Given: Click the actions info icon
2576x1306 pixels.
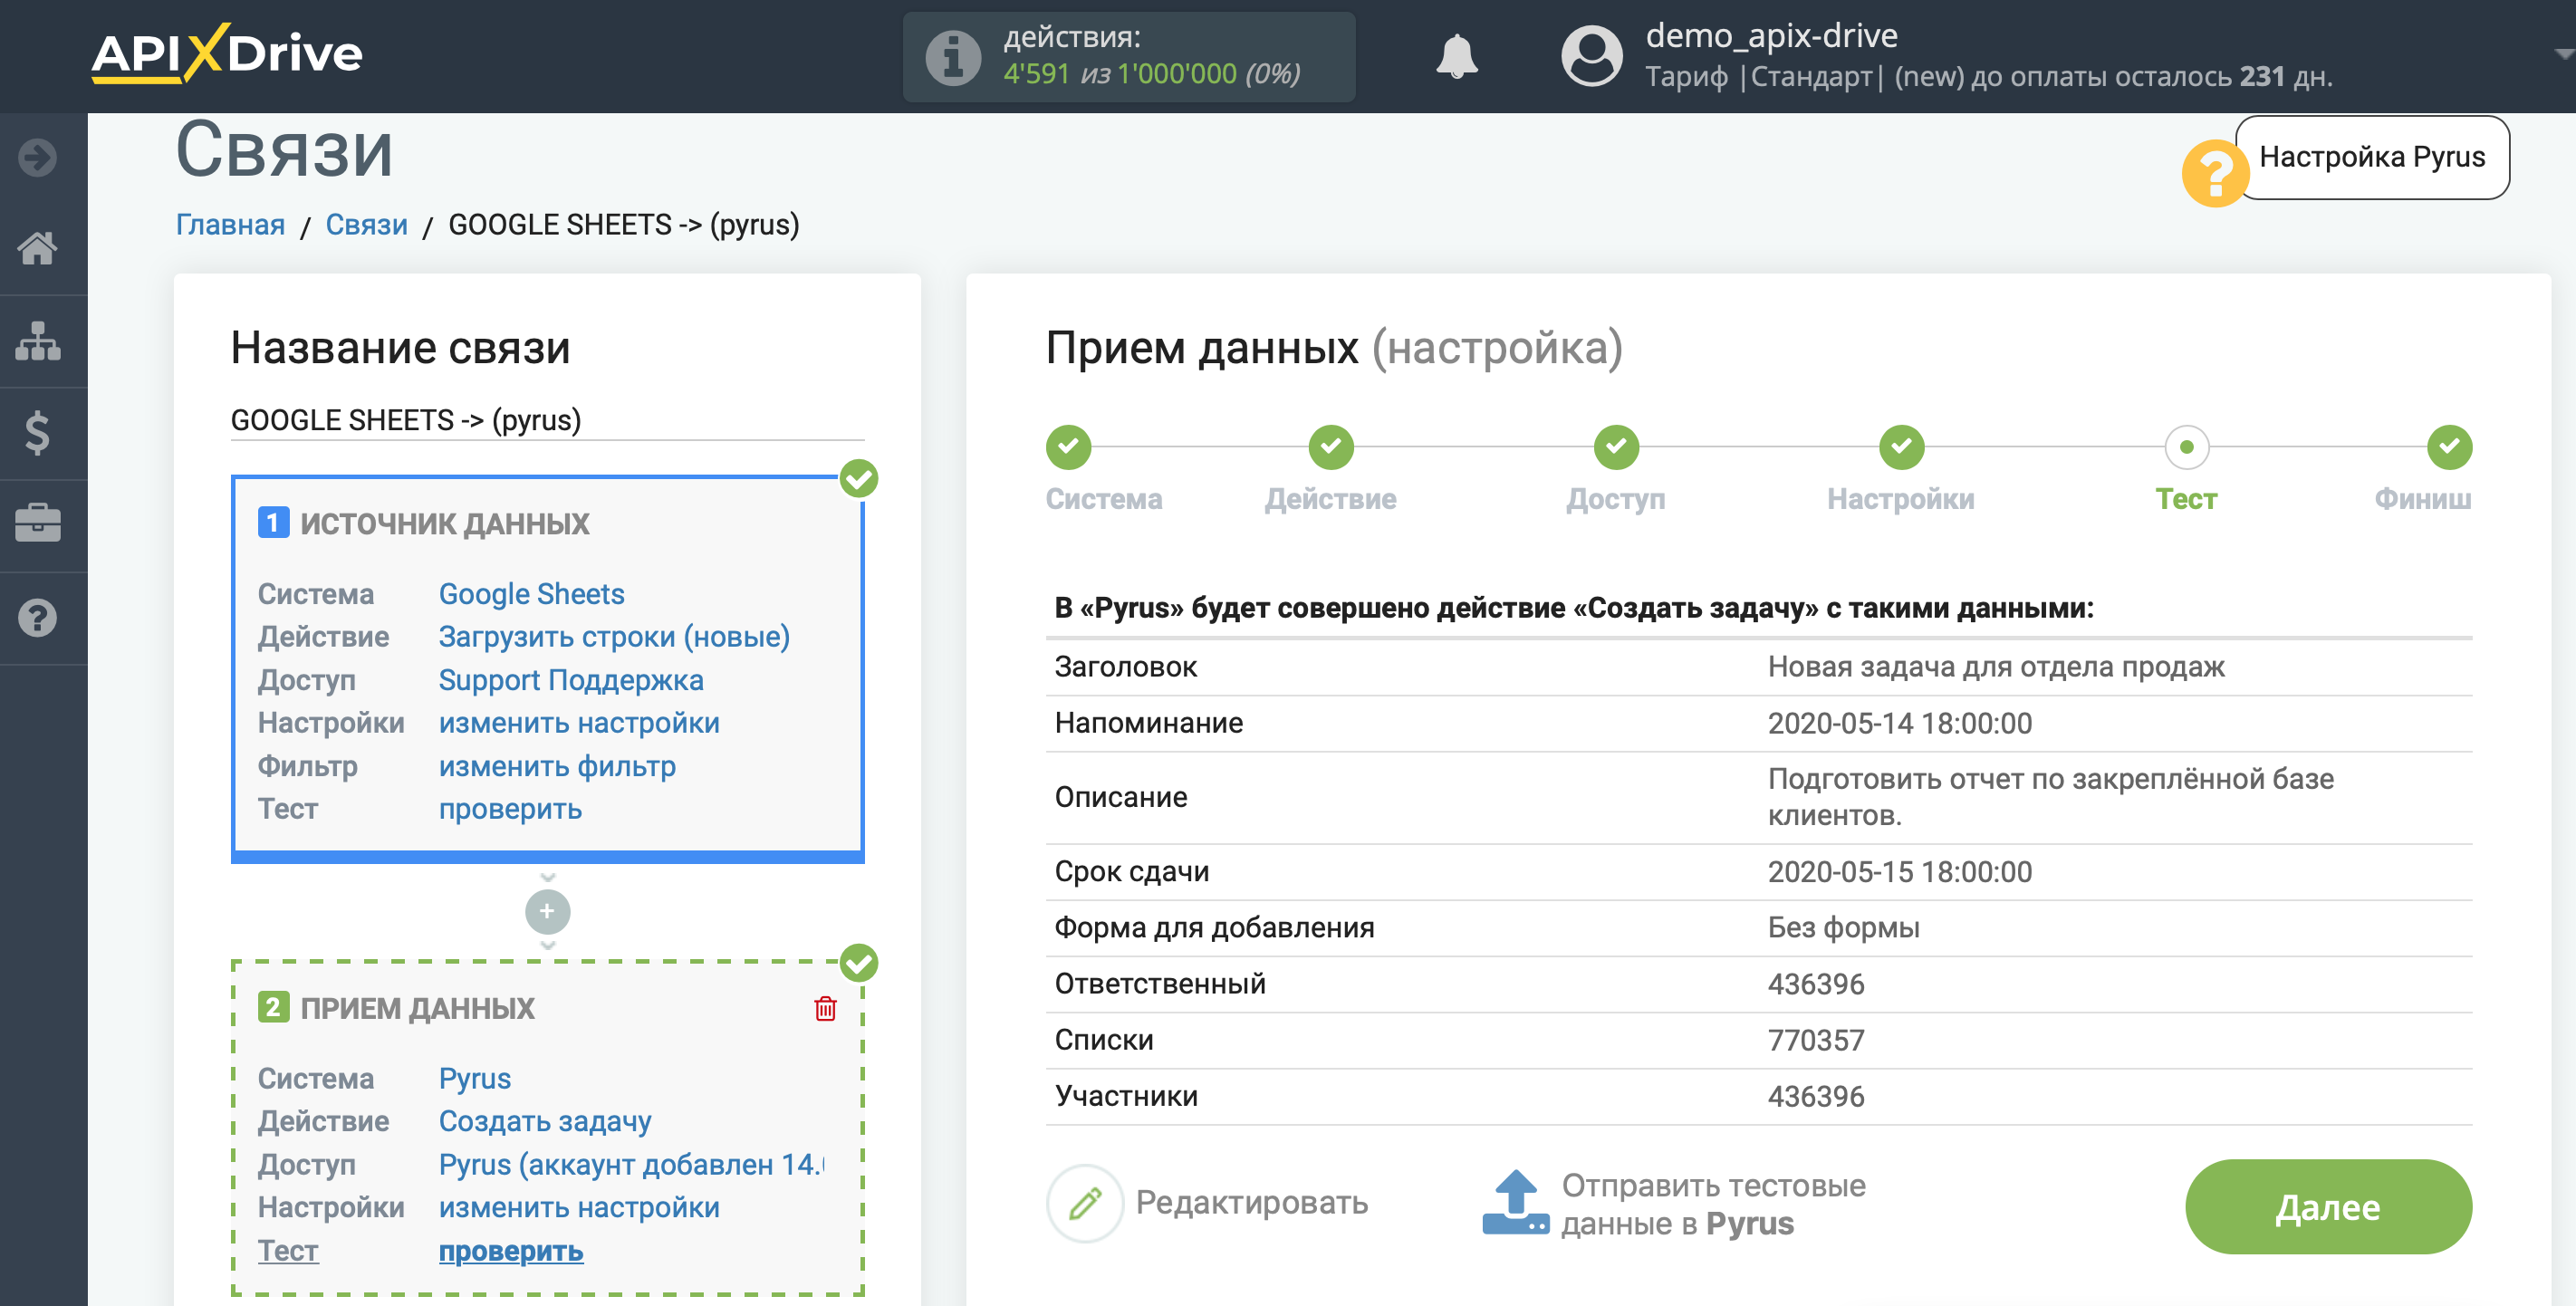Looking at the screenshot, I should point(953,57).
